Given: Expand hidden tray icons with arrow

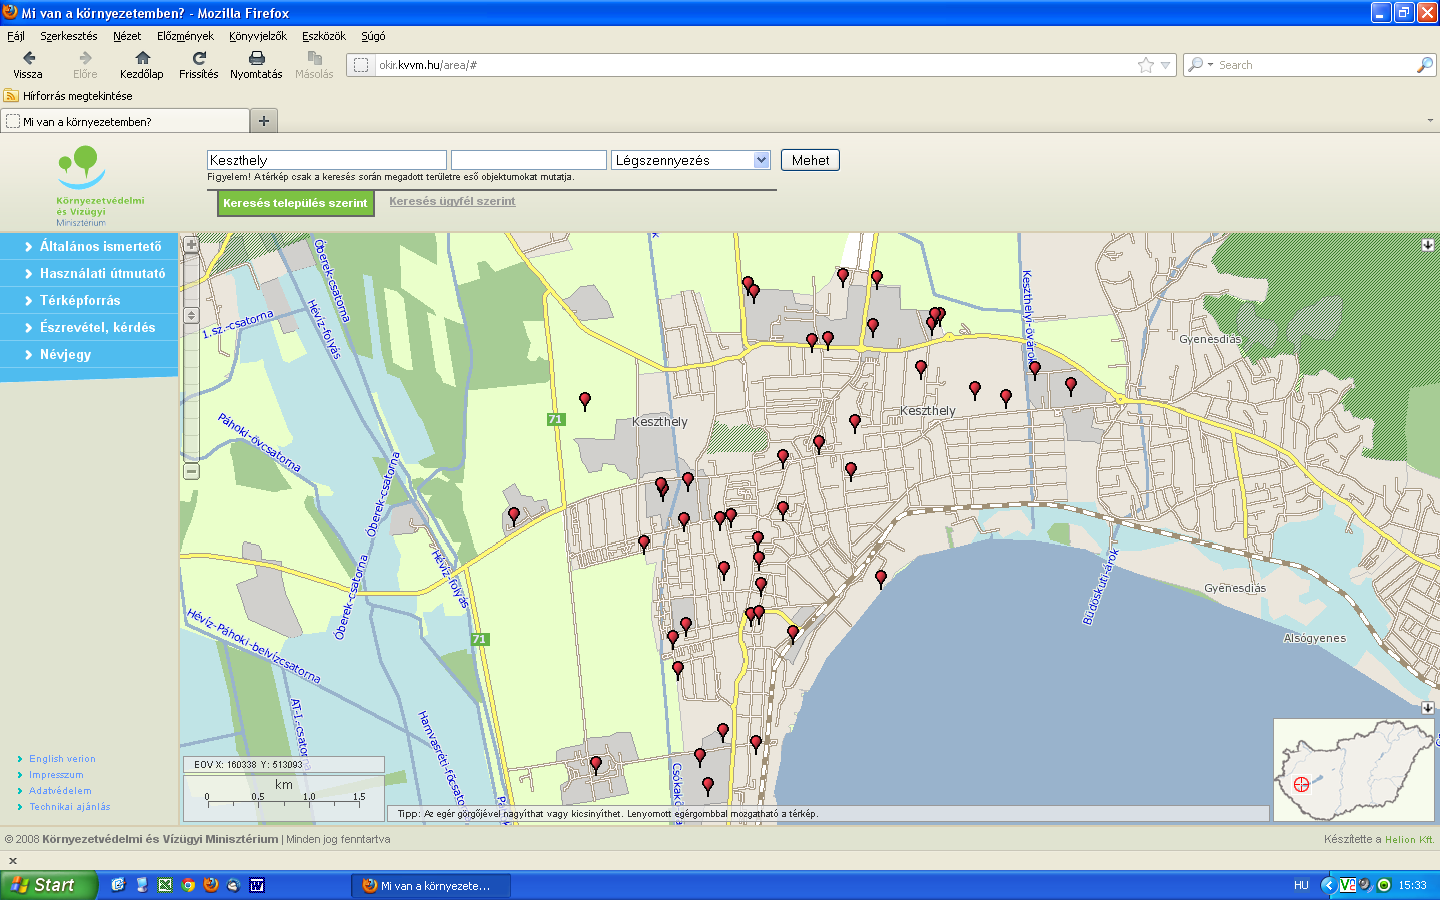Looking at the screenshot, I should (1328, 885).
